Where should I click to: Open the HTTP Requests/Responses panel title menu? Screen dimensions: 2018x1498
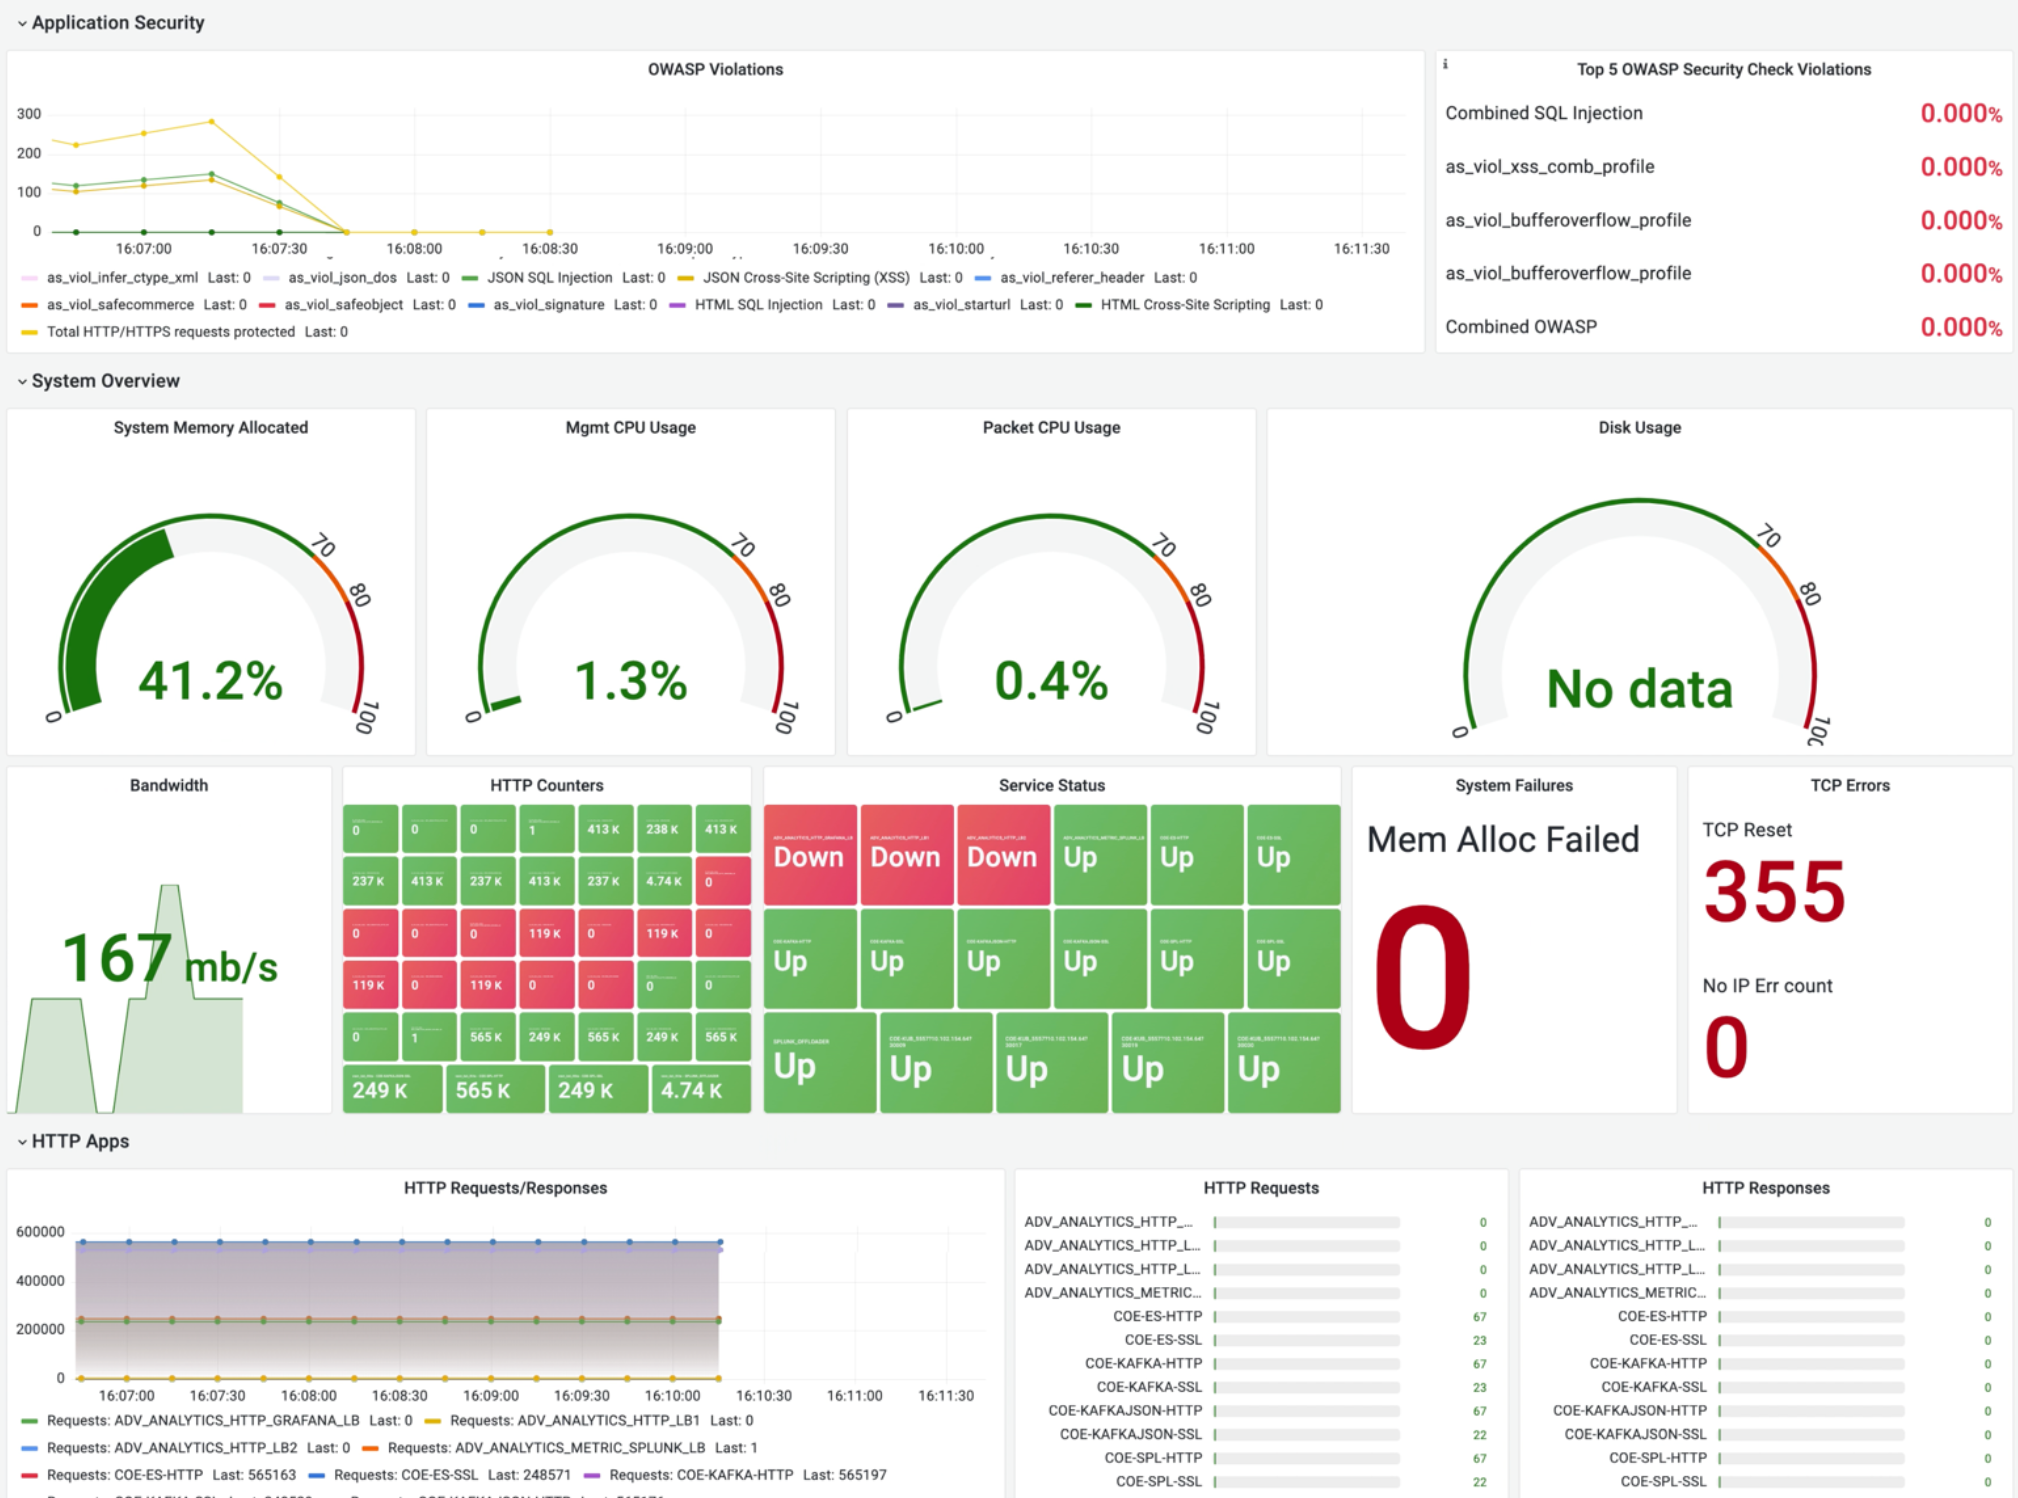[505, 1188]
